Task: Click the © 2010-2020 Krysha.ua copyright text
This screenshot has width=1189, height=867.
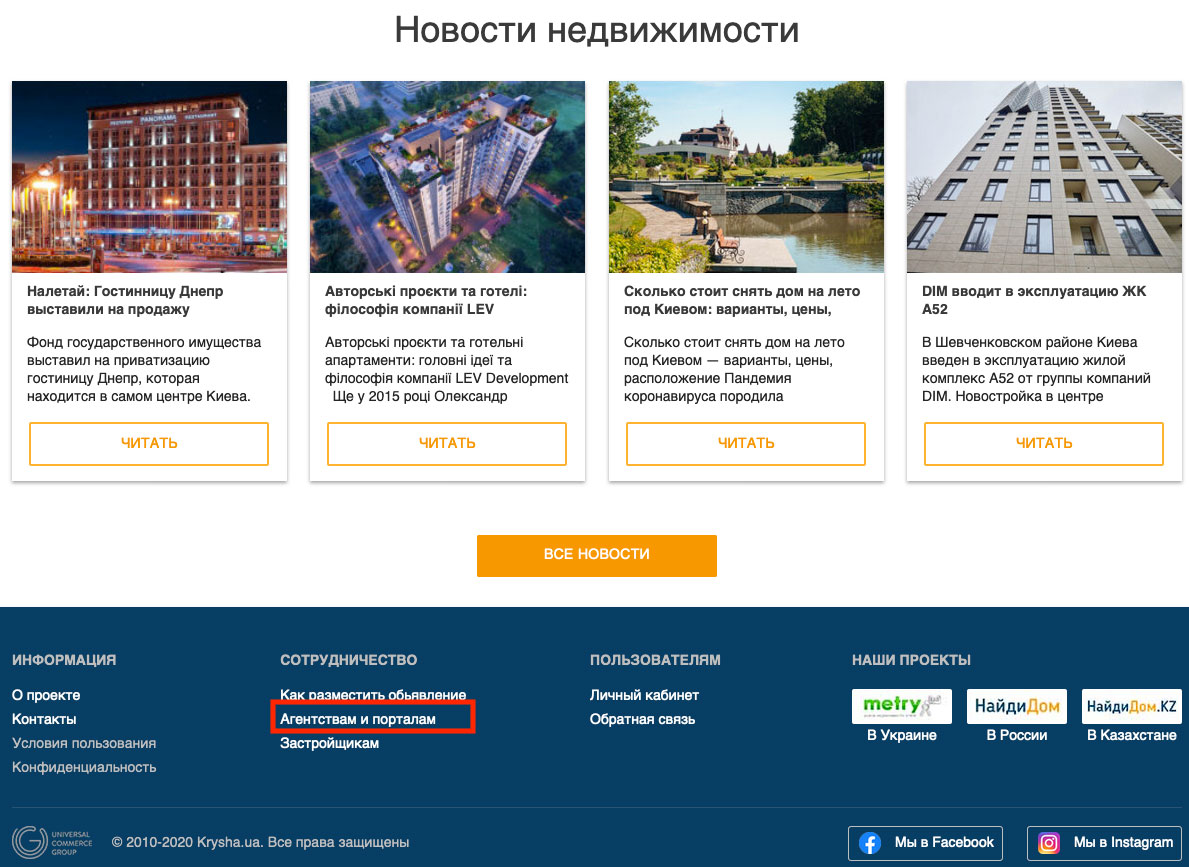Action: 260,843
